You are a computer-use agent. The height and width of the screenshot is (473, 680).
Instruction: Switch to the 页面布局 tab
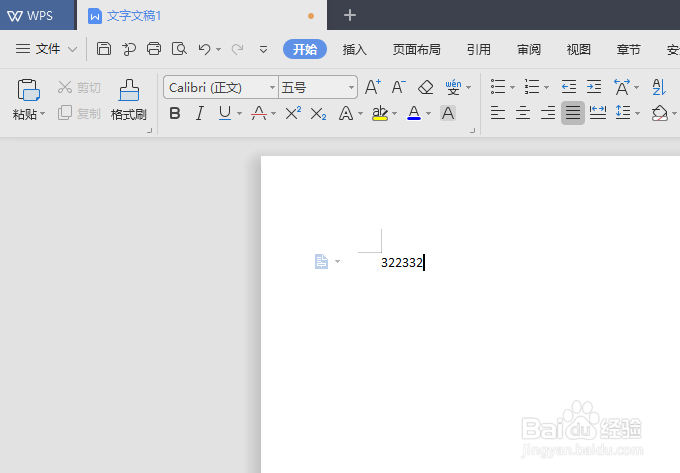[416, 49]
